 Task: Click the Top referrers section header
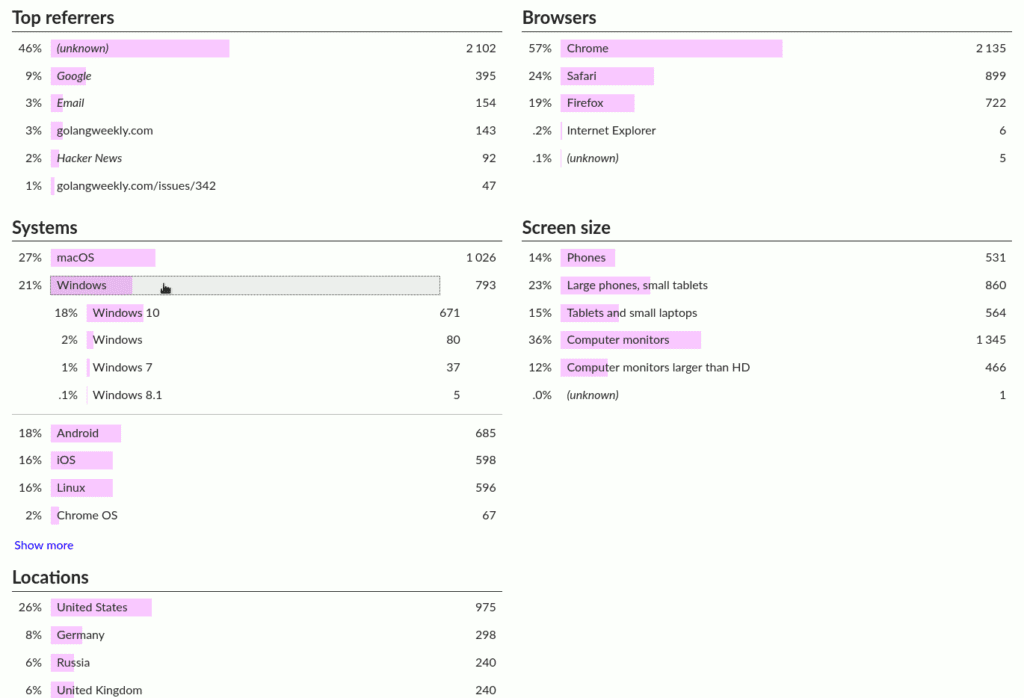pyautogui.click(x=62, y=17)
